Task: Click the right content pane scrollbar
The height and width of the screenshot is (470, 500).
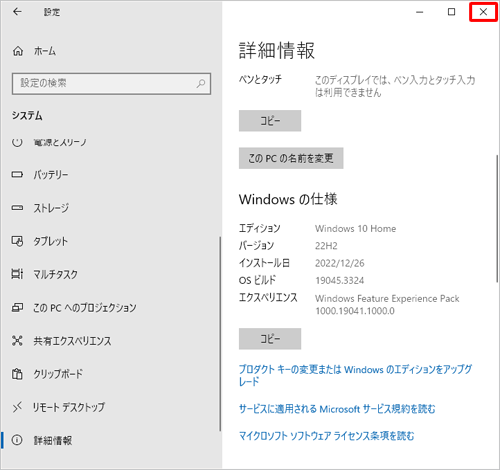Action: pos(497,220)
